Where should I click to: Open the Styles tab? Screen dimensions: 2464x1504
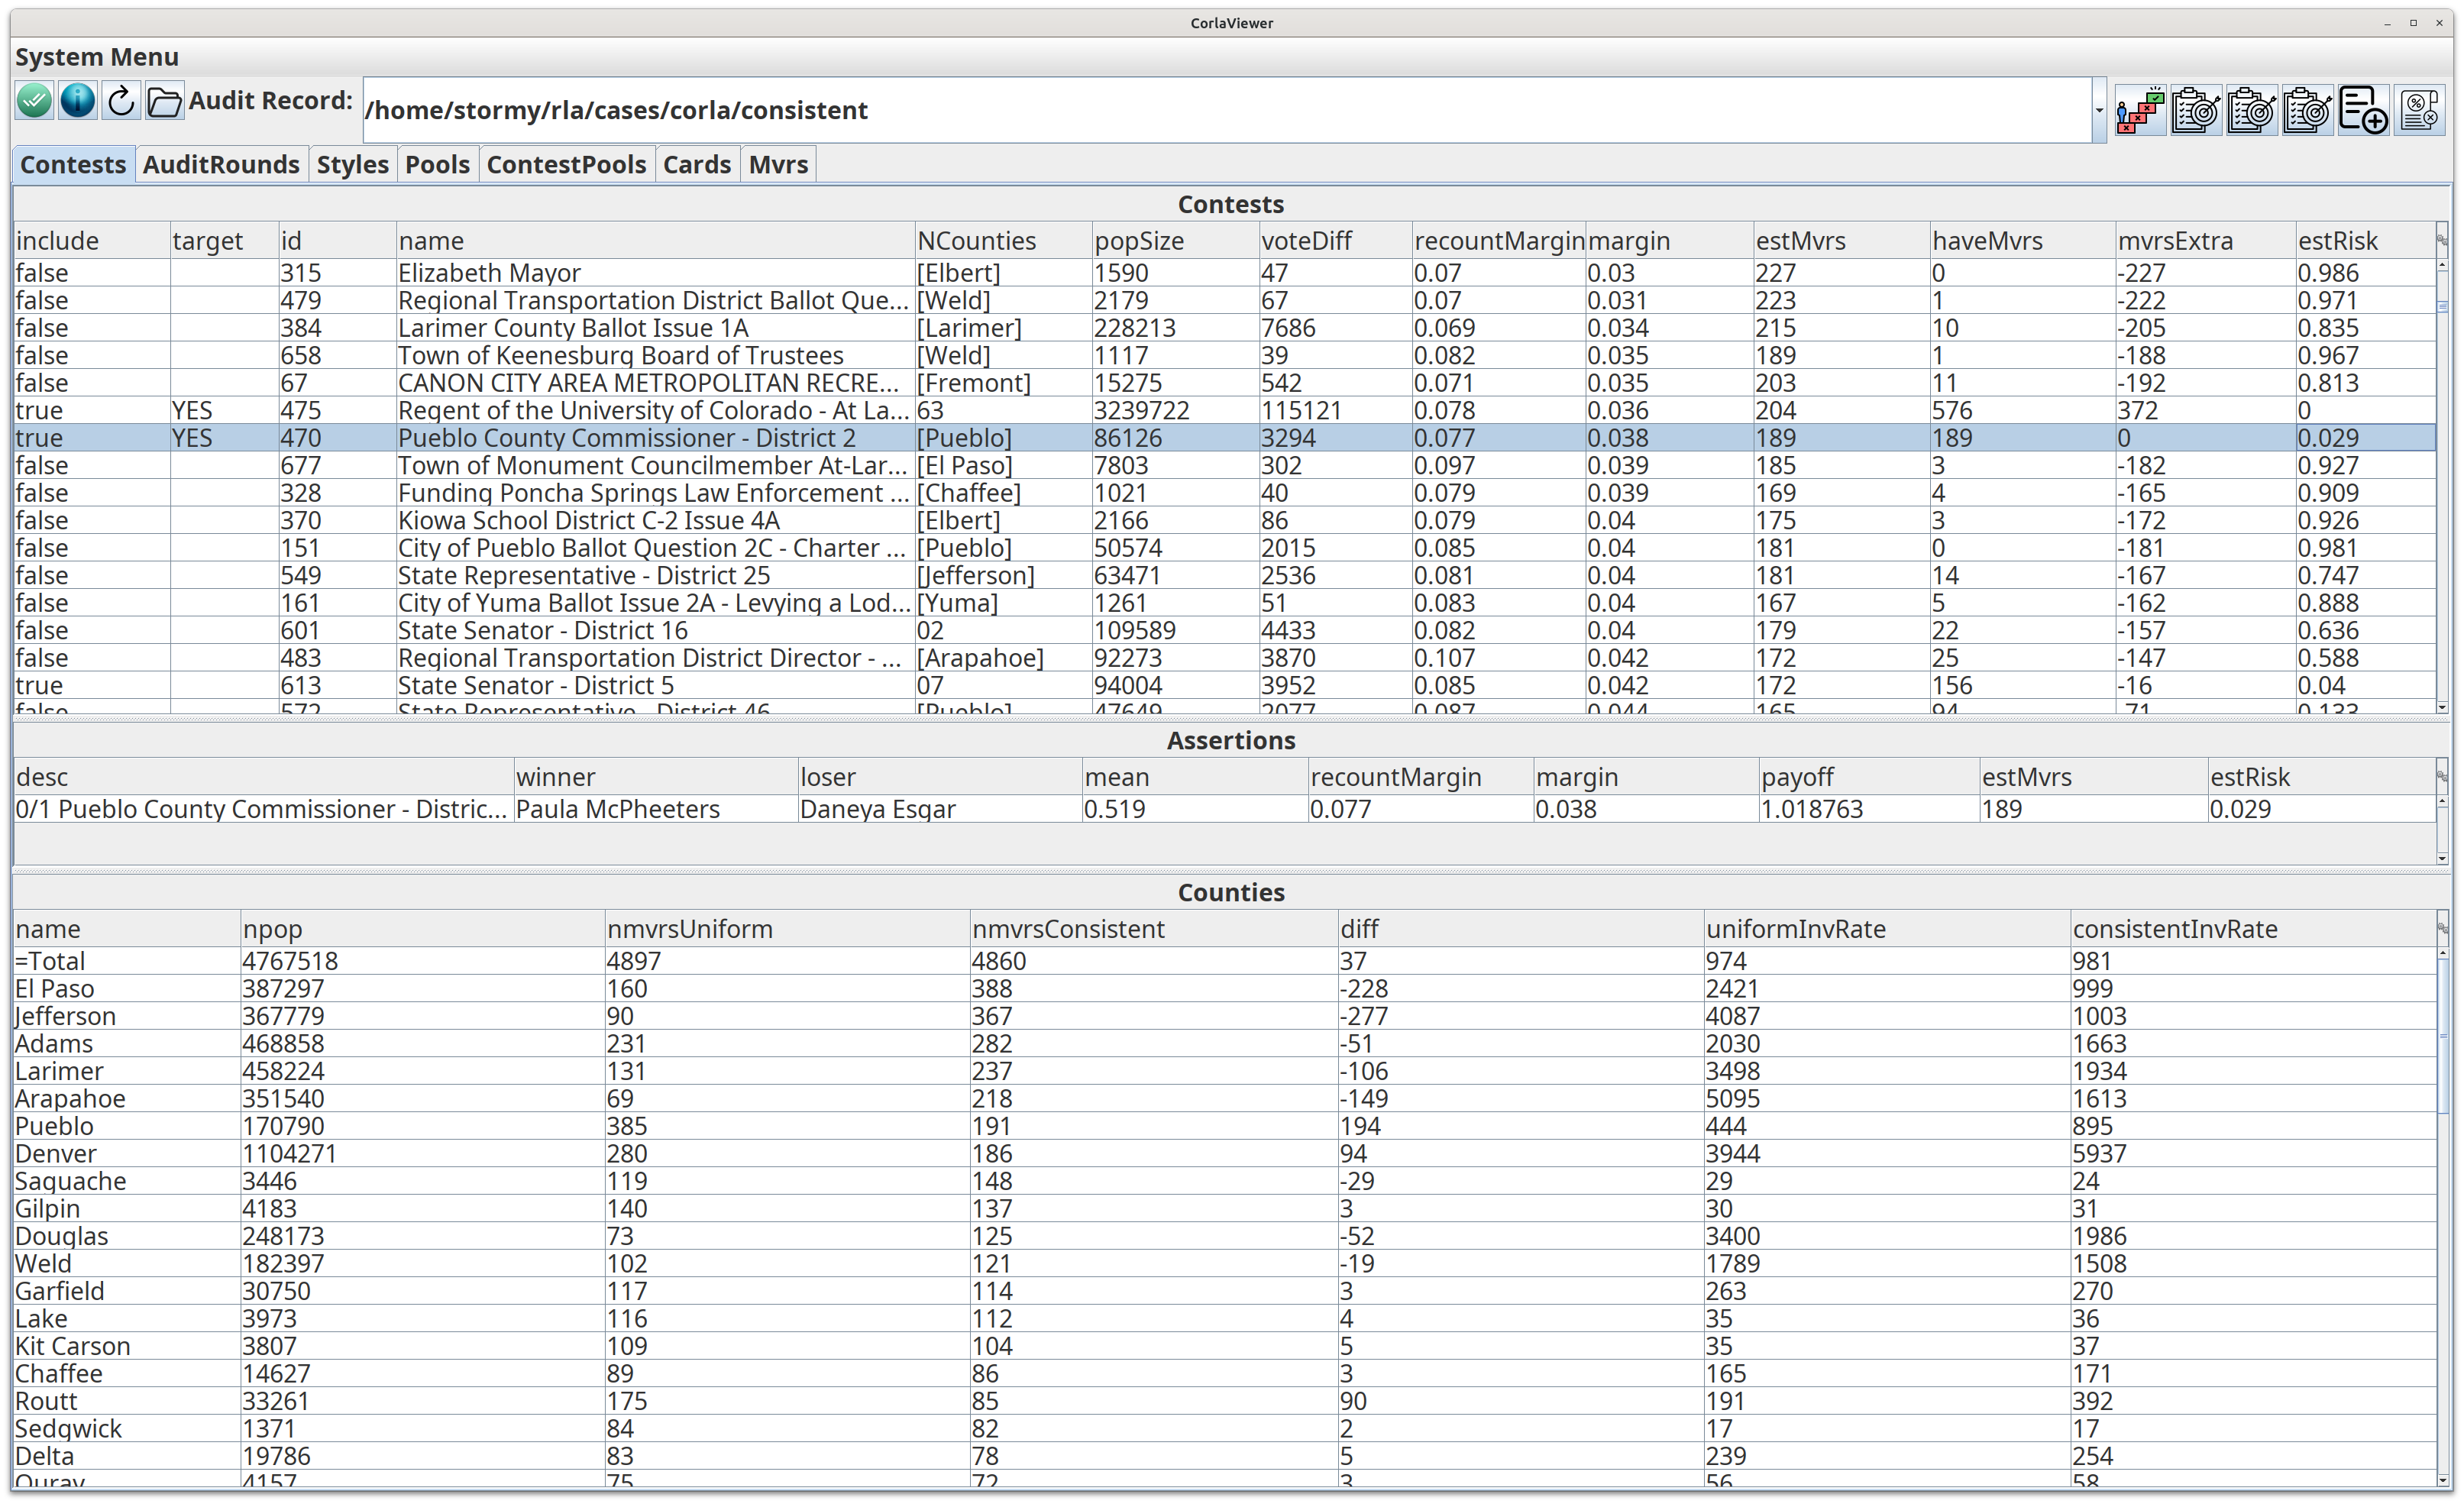352,165
